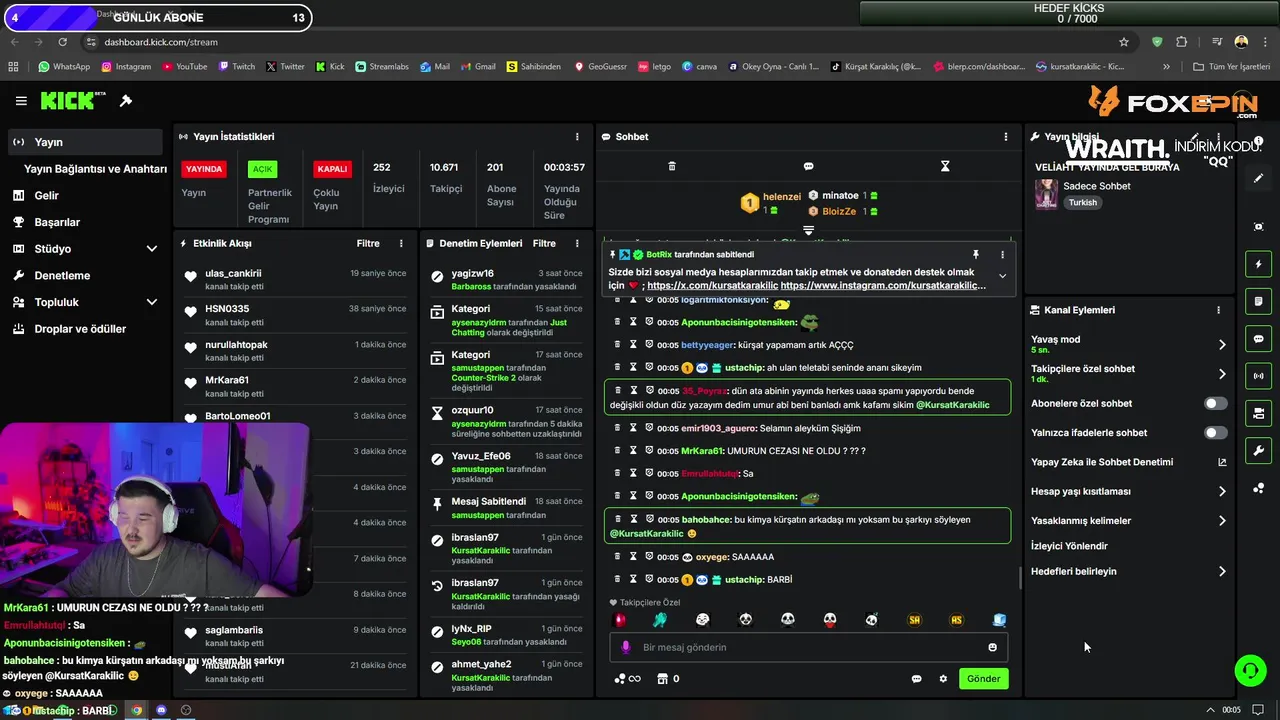The width and height of the screenshot is (1280, 720).
Task: Open Sohbet panel three-dot options menu
Action: (x=1006, y=137)
